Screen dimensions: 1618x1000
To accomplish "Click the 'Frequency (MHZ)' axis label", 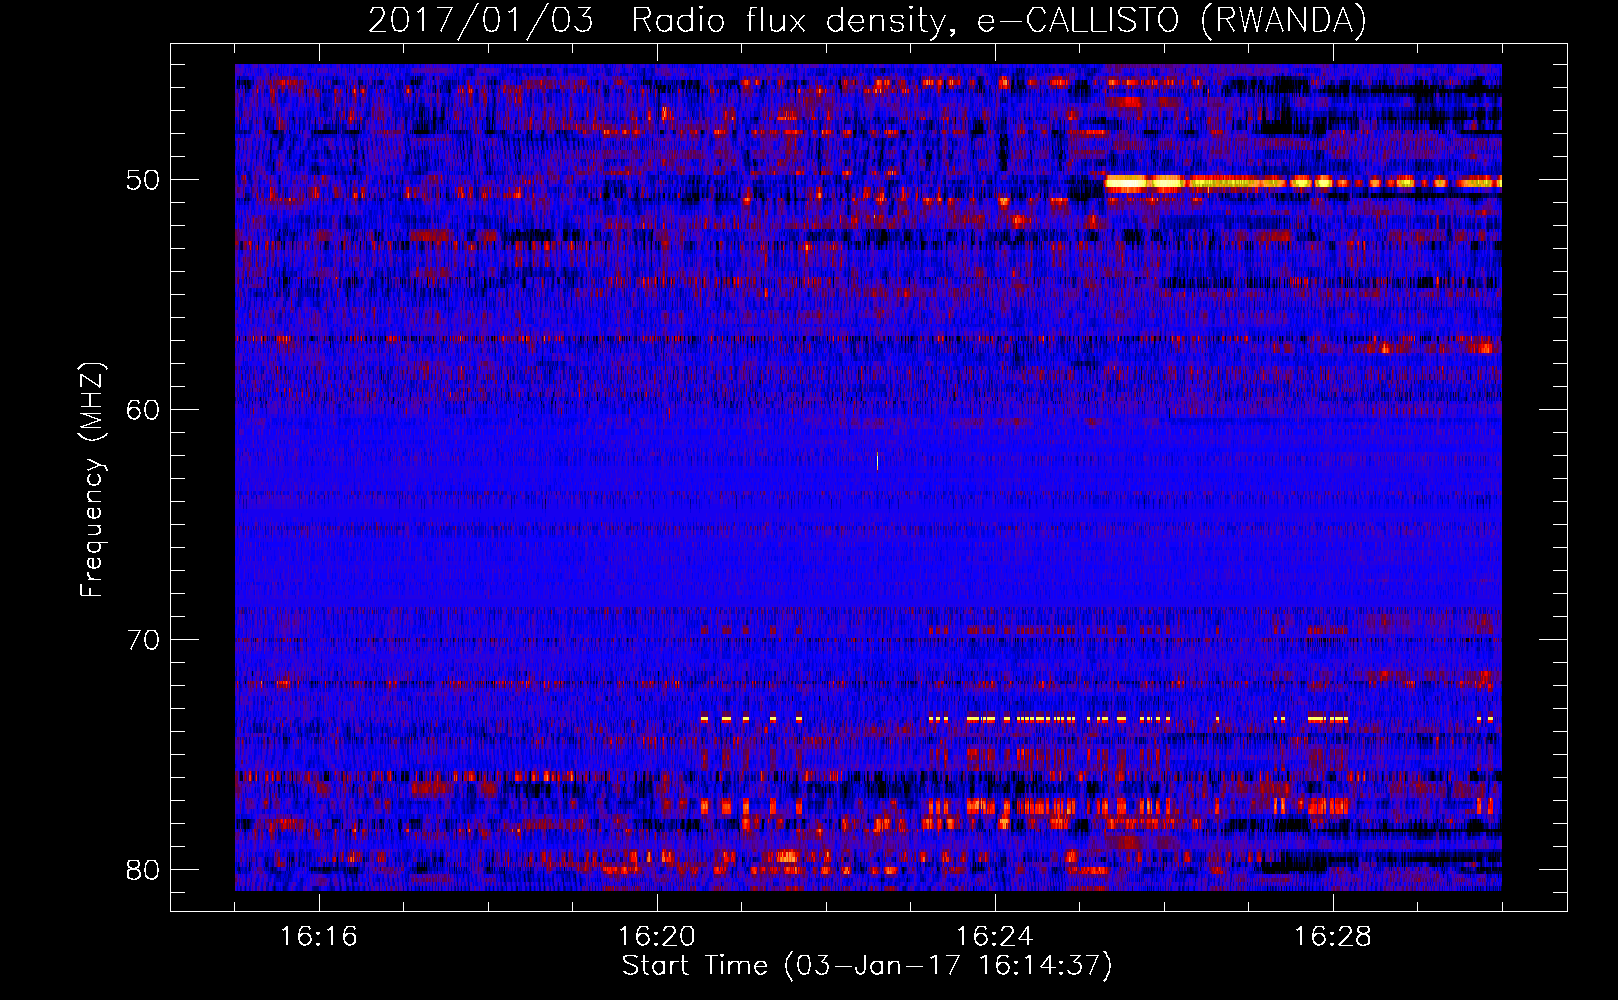I will pos(92,480).
